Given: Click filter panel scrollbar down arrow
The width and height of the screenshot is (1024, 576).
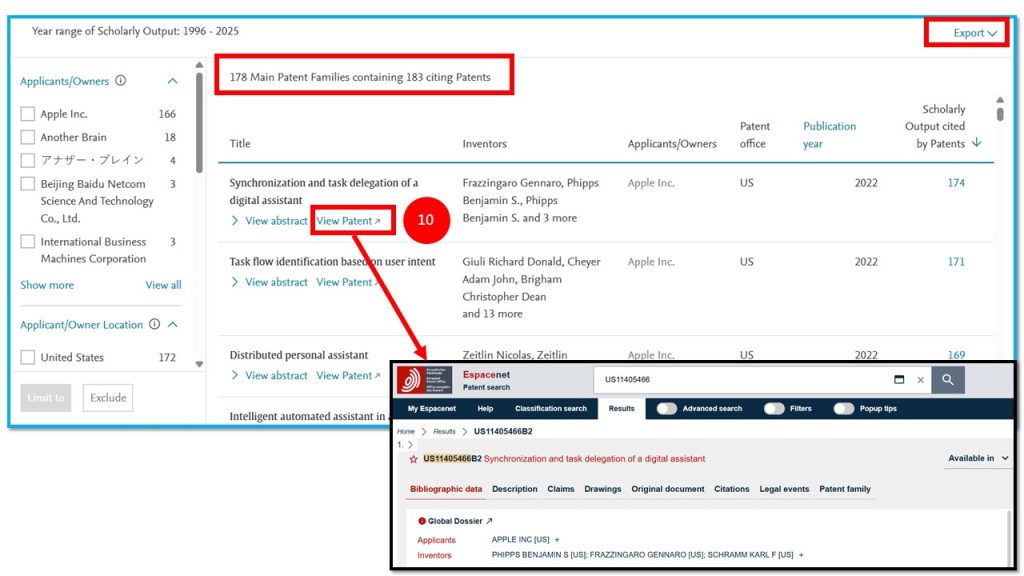Looking at the screenshot, I should (199, 364).
